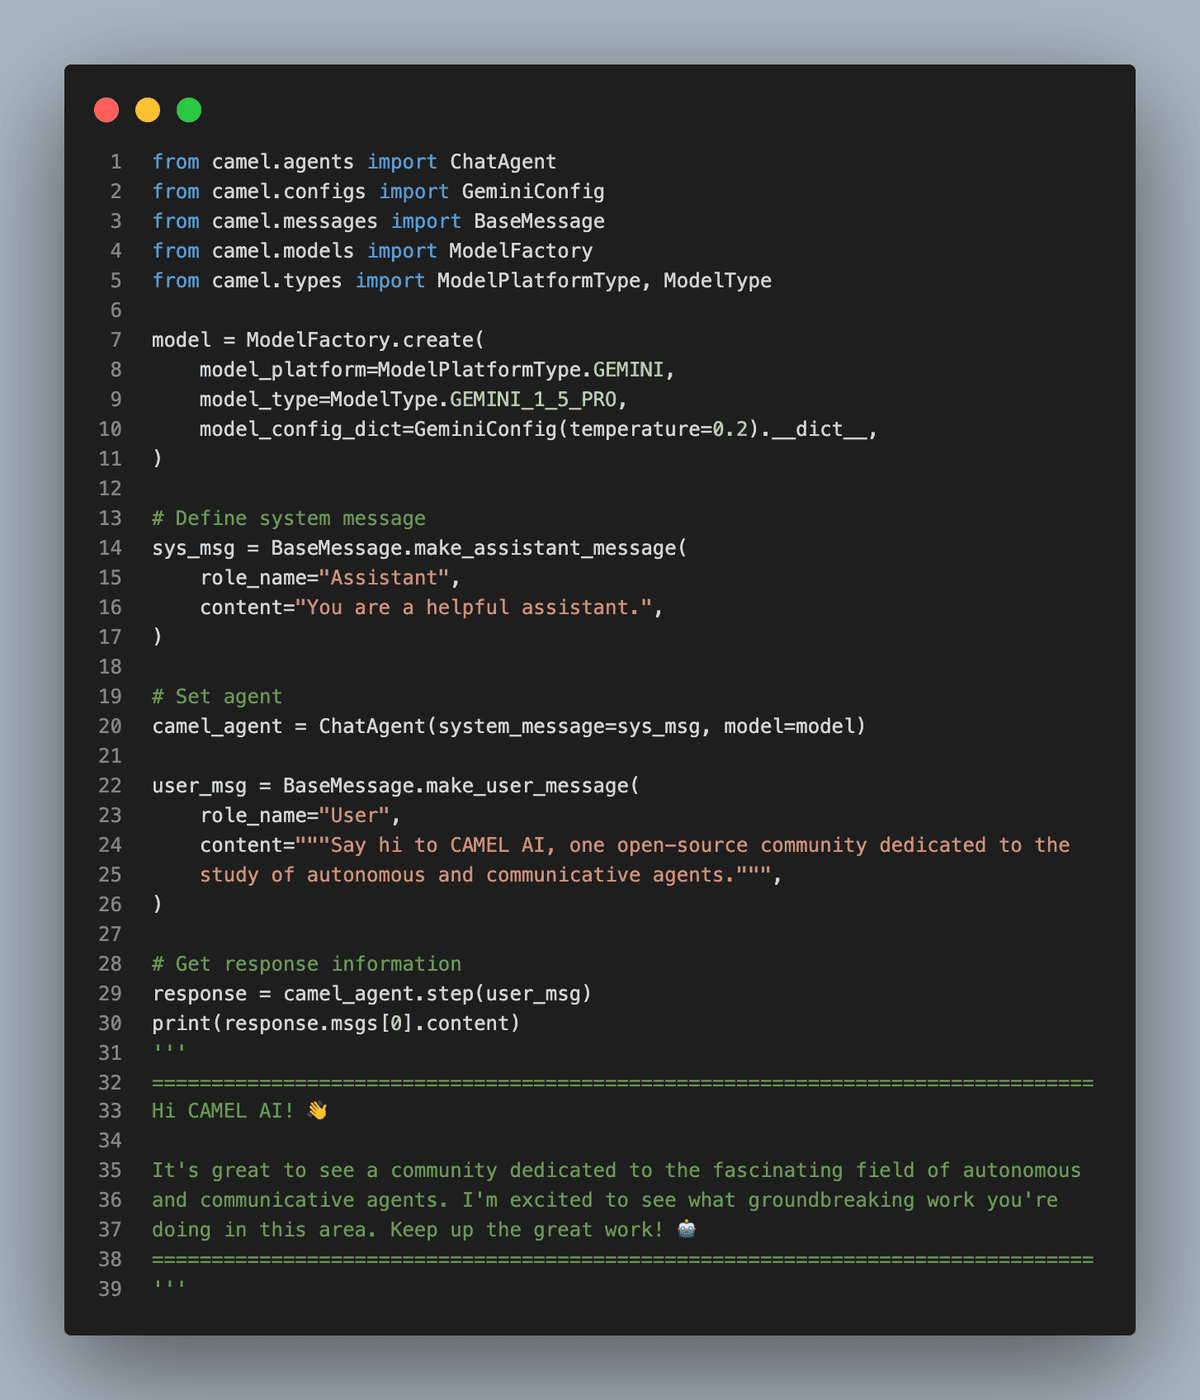The image size is (1200, 1400).
Task: Place cursor on GEMINI_1_5_PRO model type
Action: click(x=533, y=400)
